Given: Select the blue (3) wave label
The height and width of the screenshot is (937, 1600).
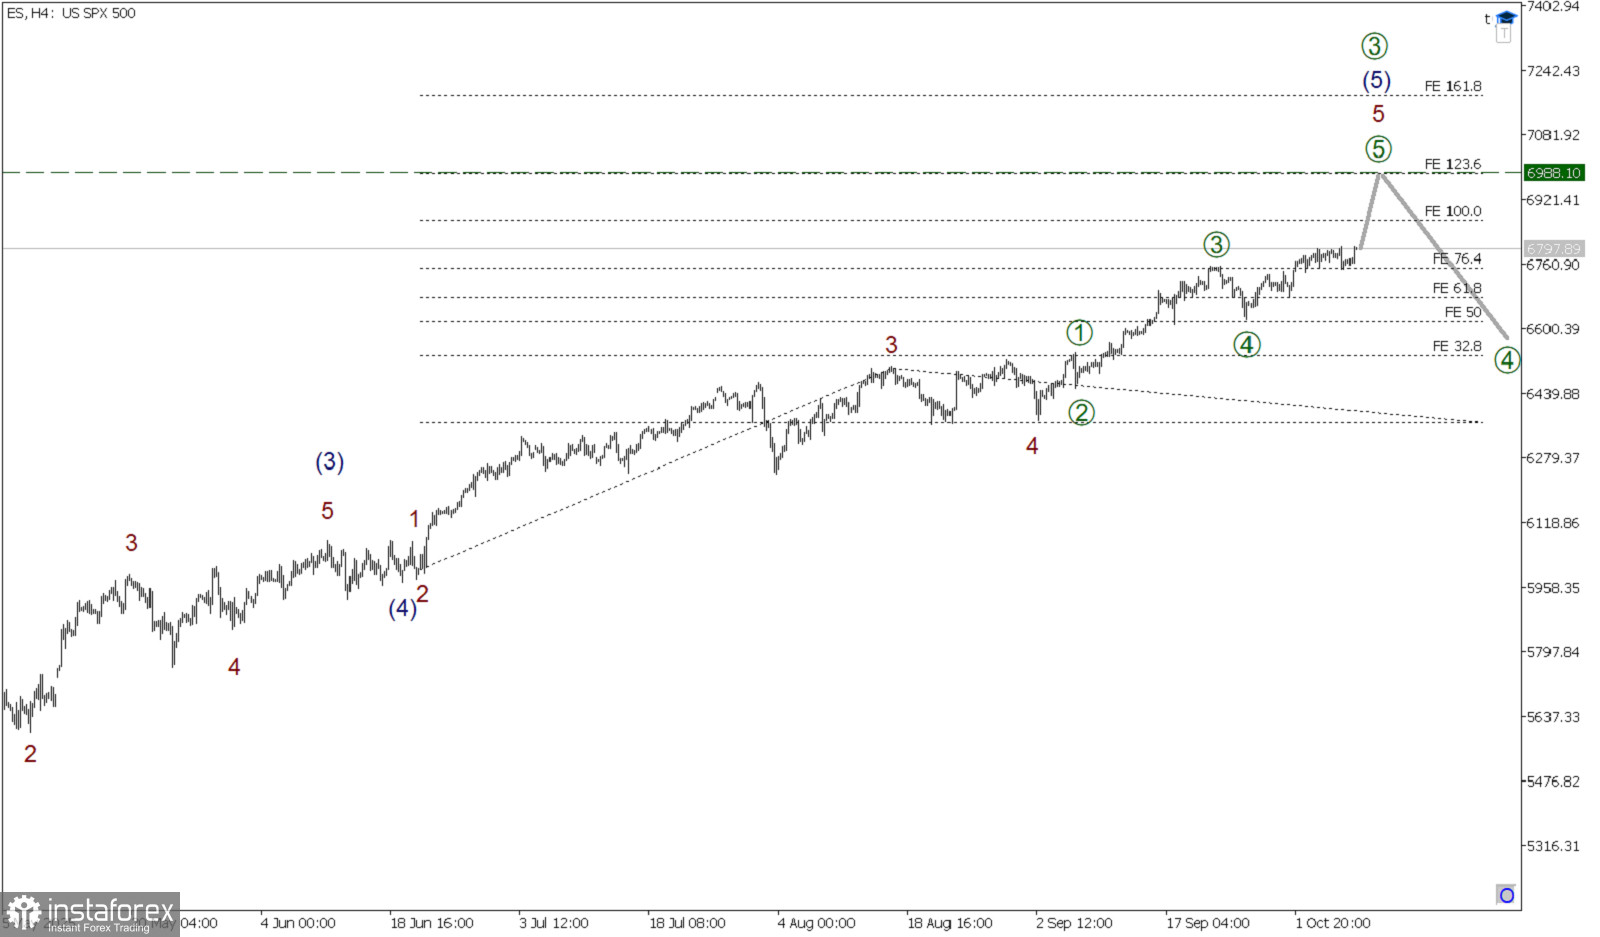Looking at the screenshot, I should [x=330, y=462].
